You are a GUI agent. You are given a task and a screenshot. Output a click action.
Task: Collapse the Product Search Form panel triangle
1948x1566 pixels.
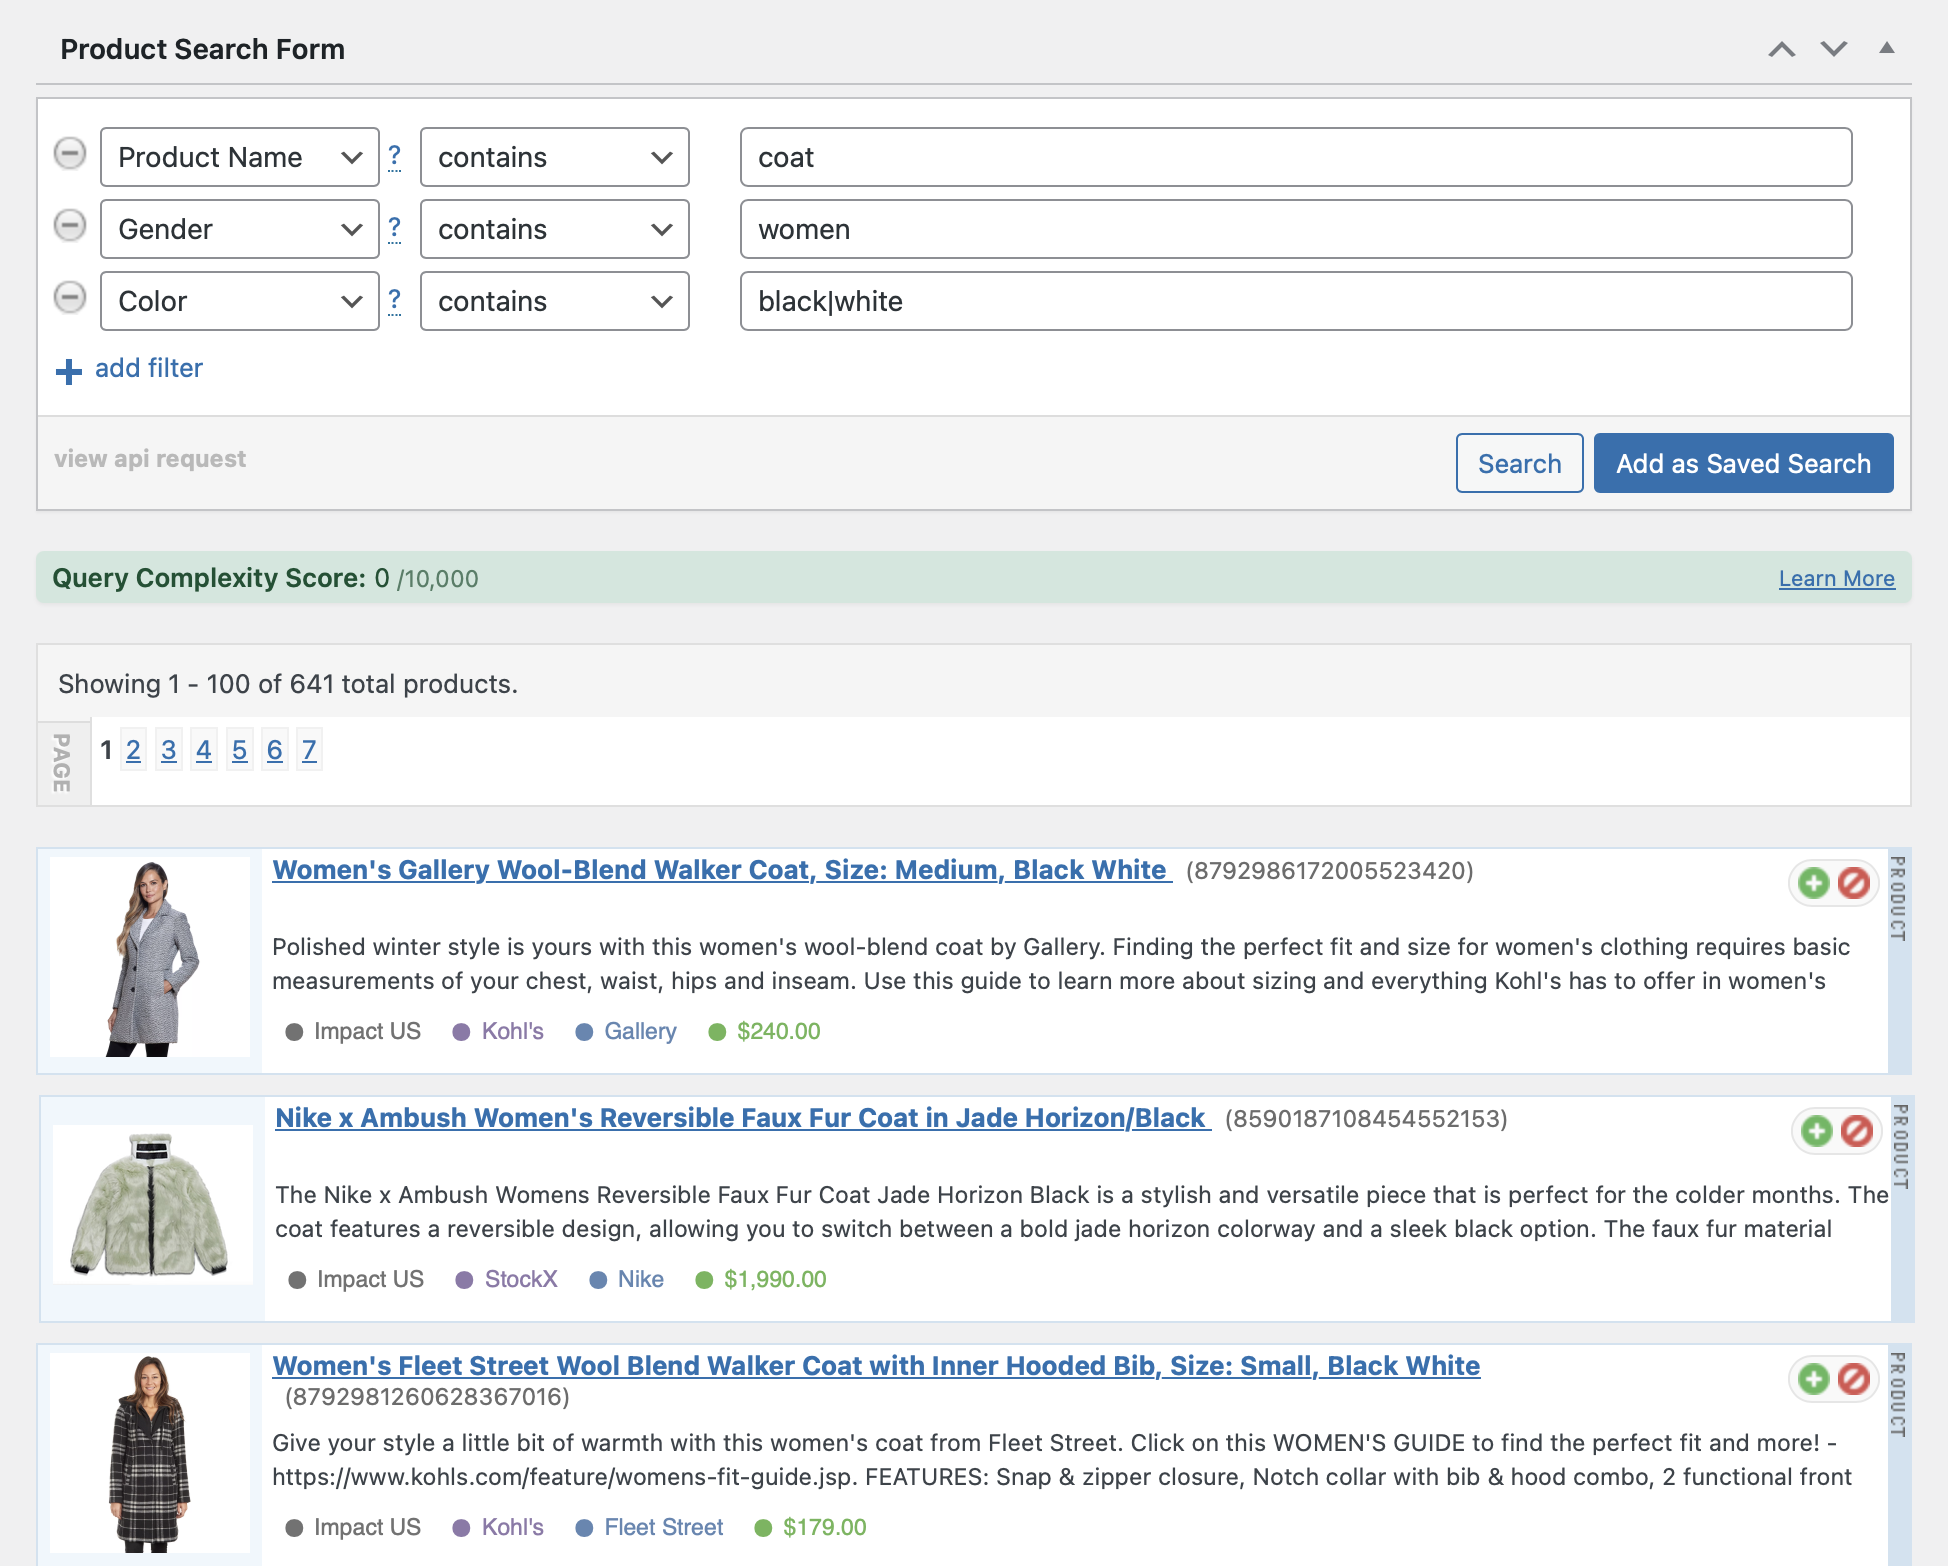1887,48
